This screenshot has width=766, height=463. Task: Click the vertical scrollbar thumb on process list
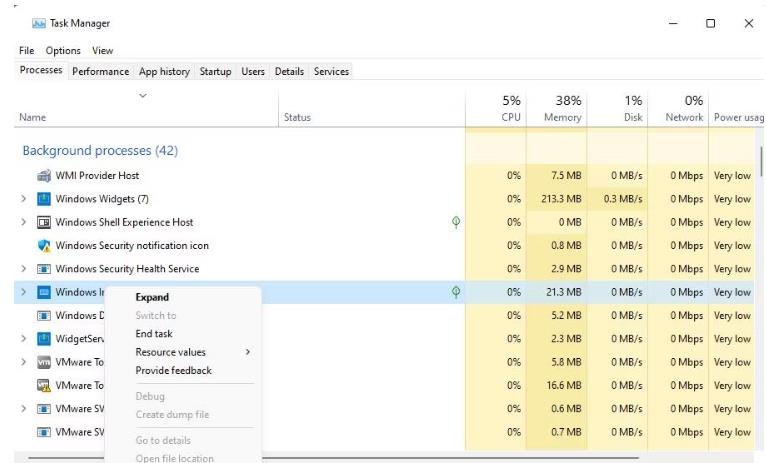(x=761, y=161)
